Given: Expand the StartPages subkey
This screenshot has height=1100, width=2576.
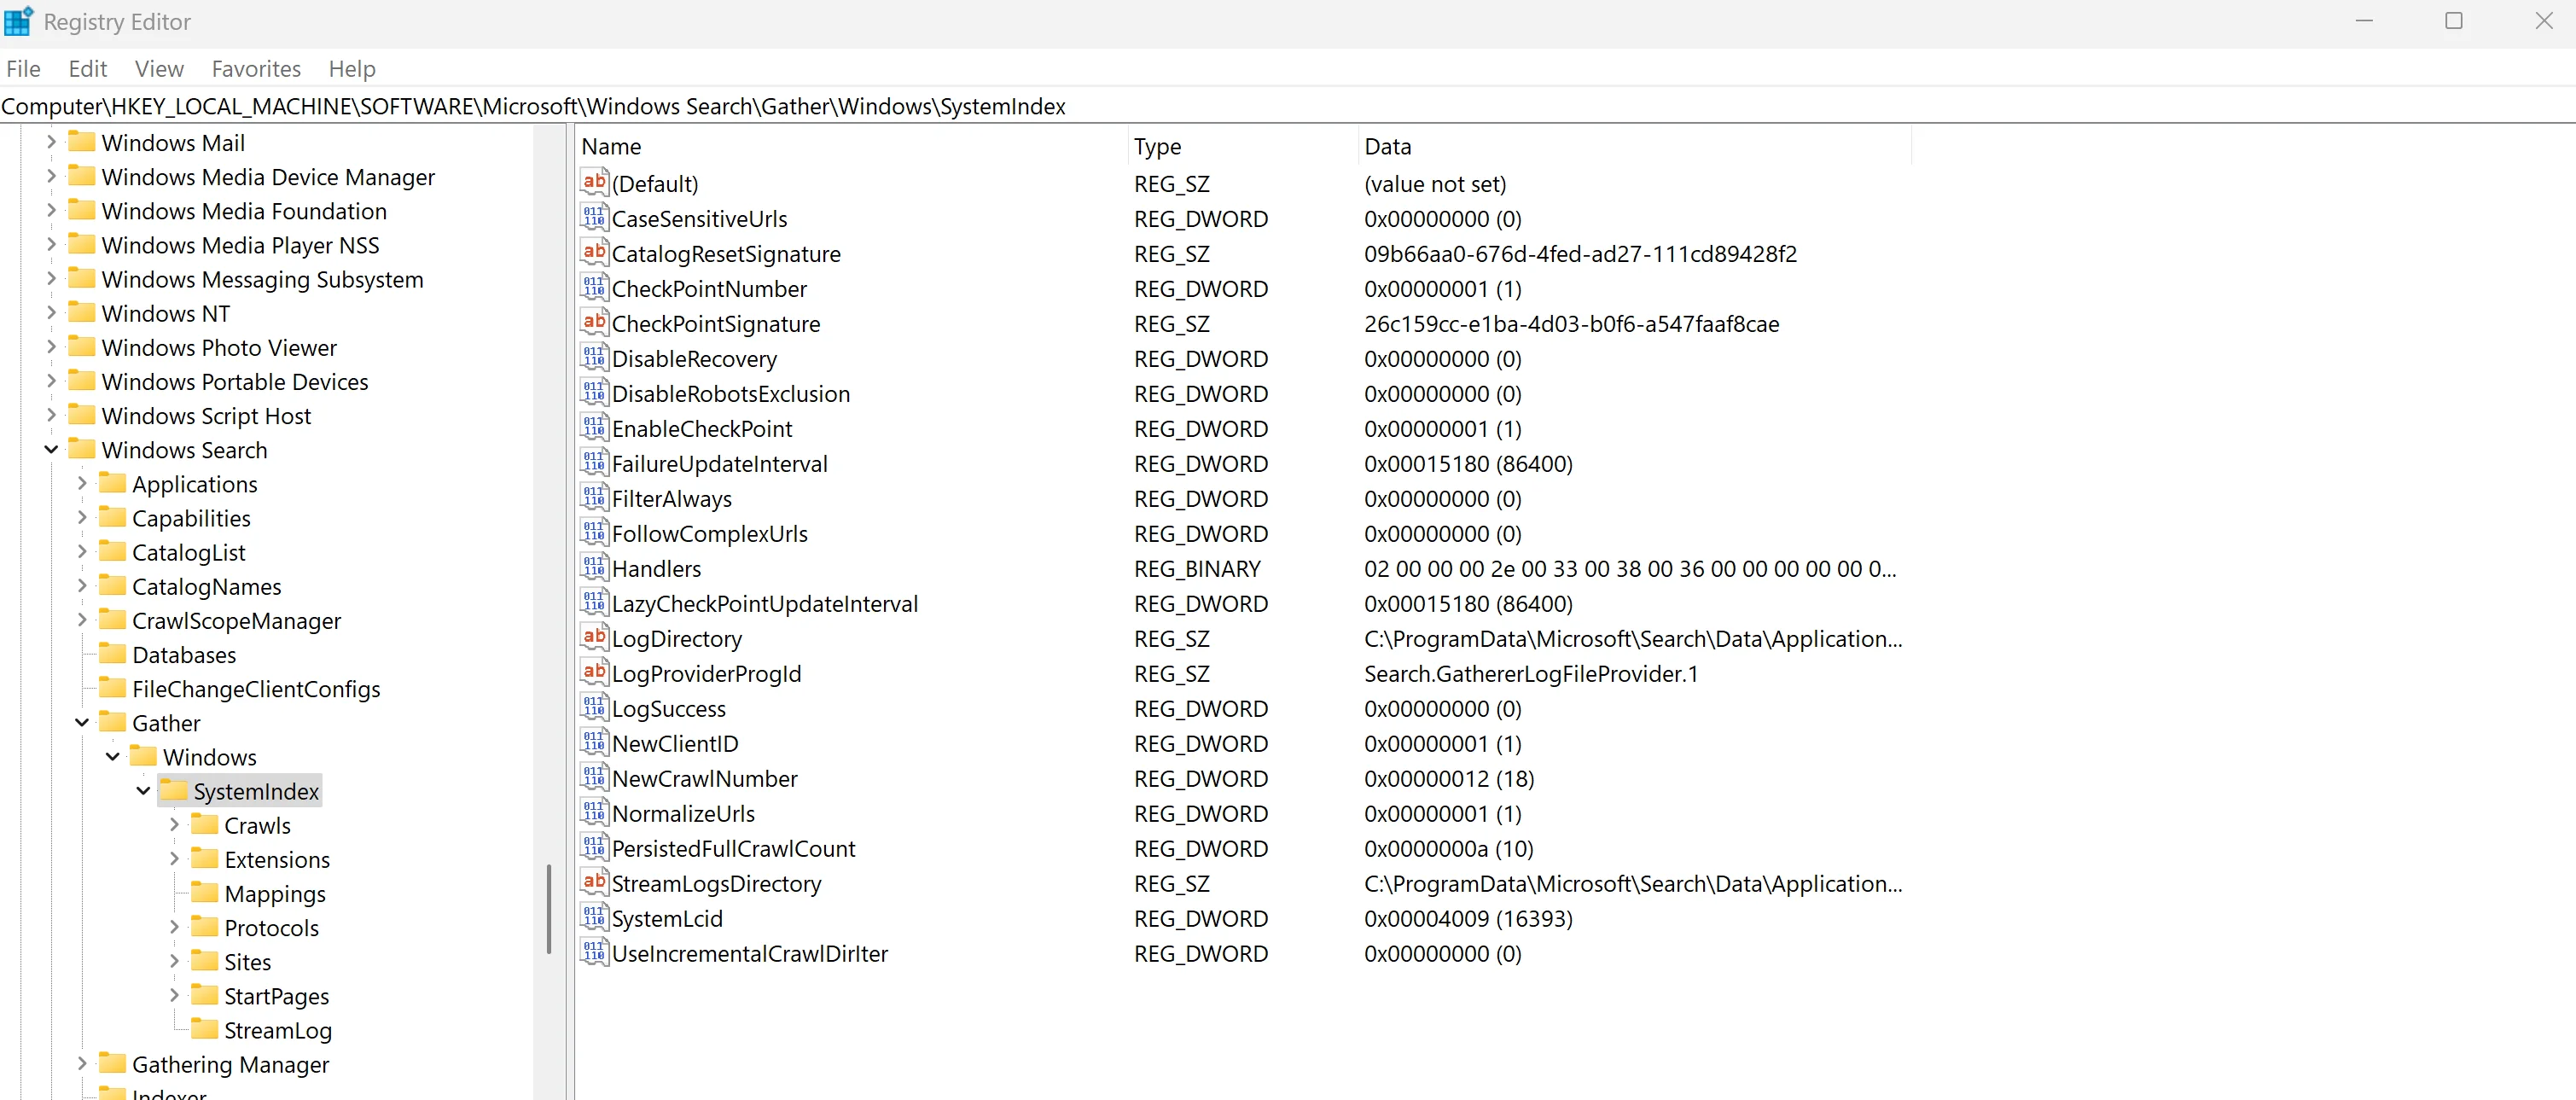Looking at the screenshot, I should (x=174, y=995).
